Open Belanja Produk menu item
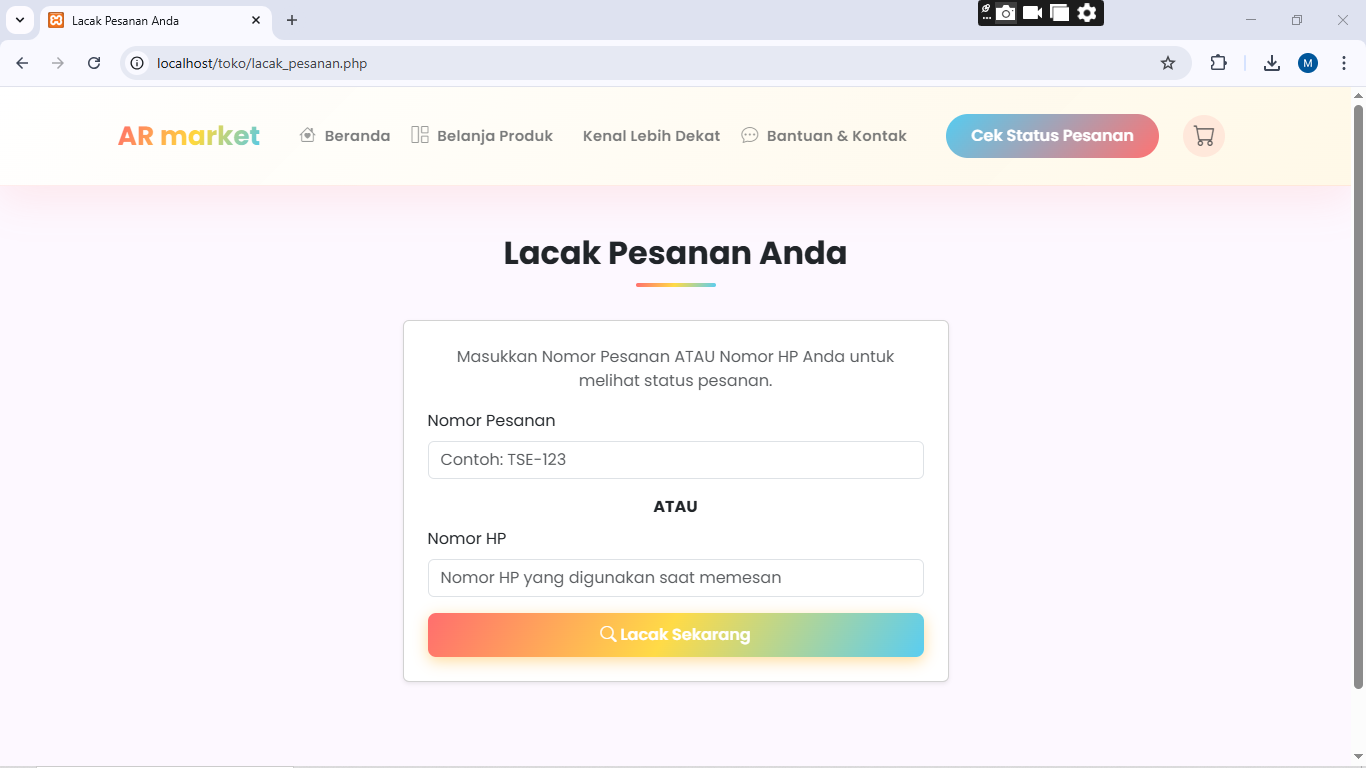1366x768 pixels. [x=482, y=136]
